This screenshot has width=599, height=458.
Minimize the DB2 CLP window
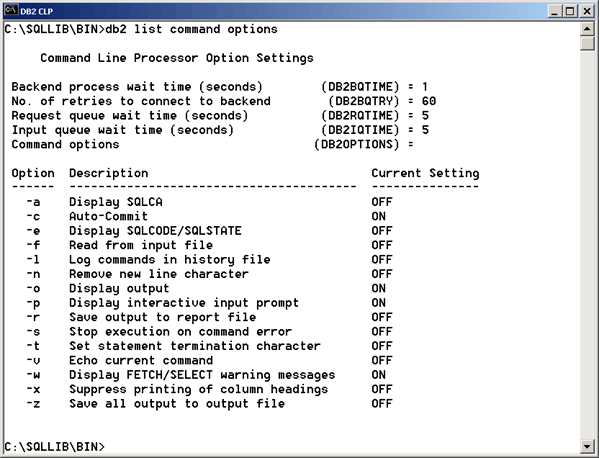[x=555, y=11]
